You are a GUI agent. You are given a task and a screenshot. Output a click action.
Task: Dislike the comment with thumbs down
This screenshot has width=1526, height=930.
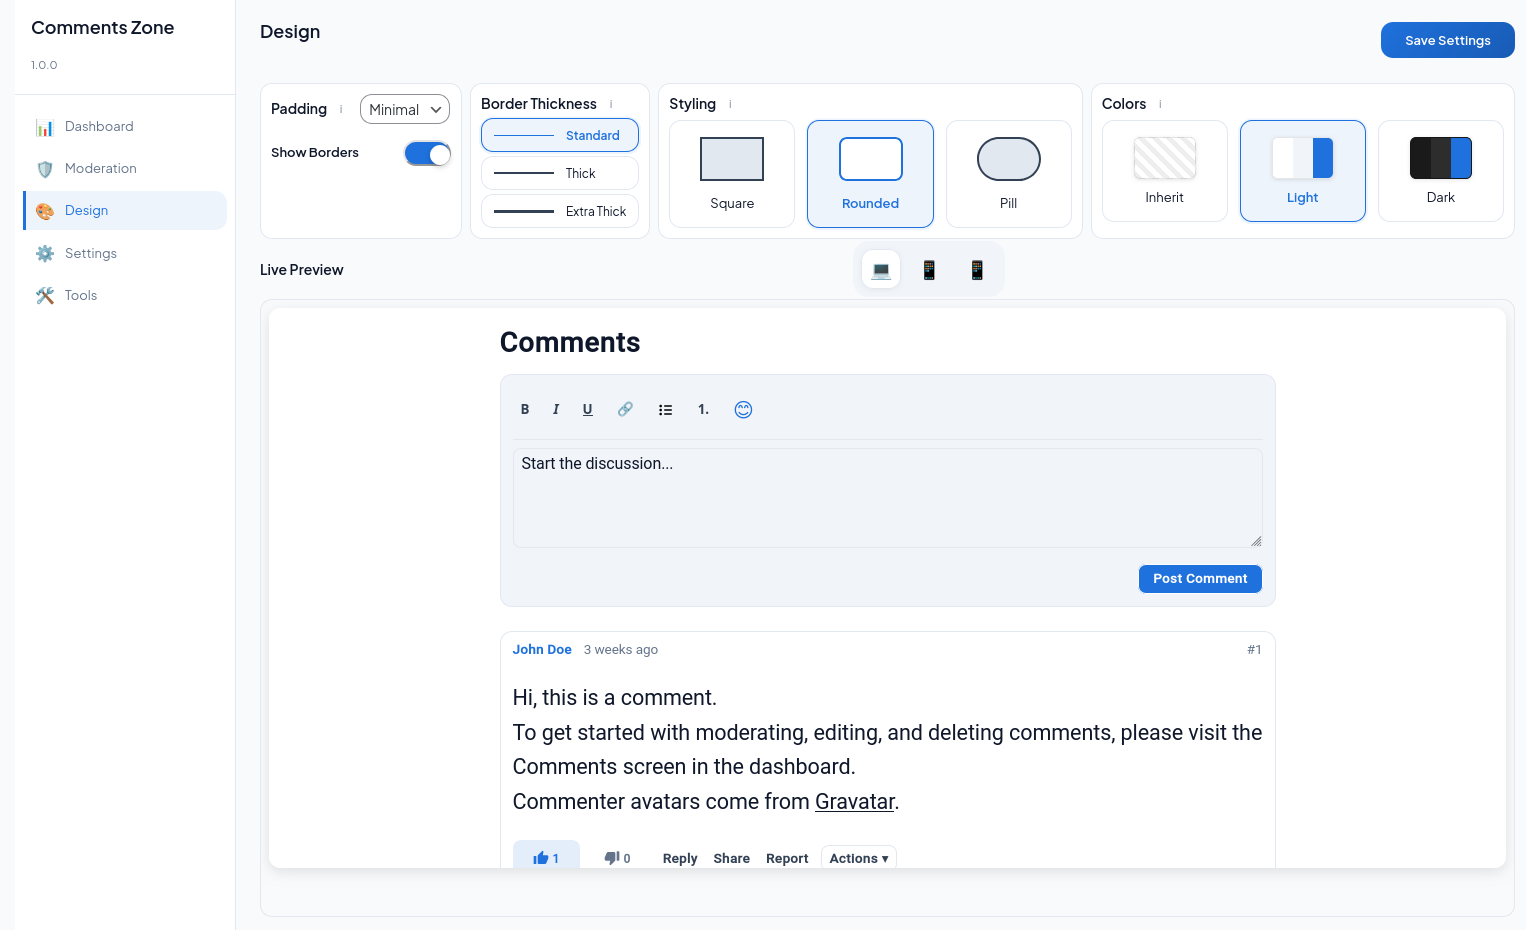[617, 858]
